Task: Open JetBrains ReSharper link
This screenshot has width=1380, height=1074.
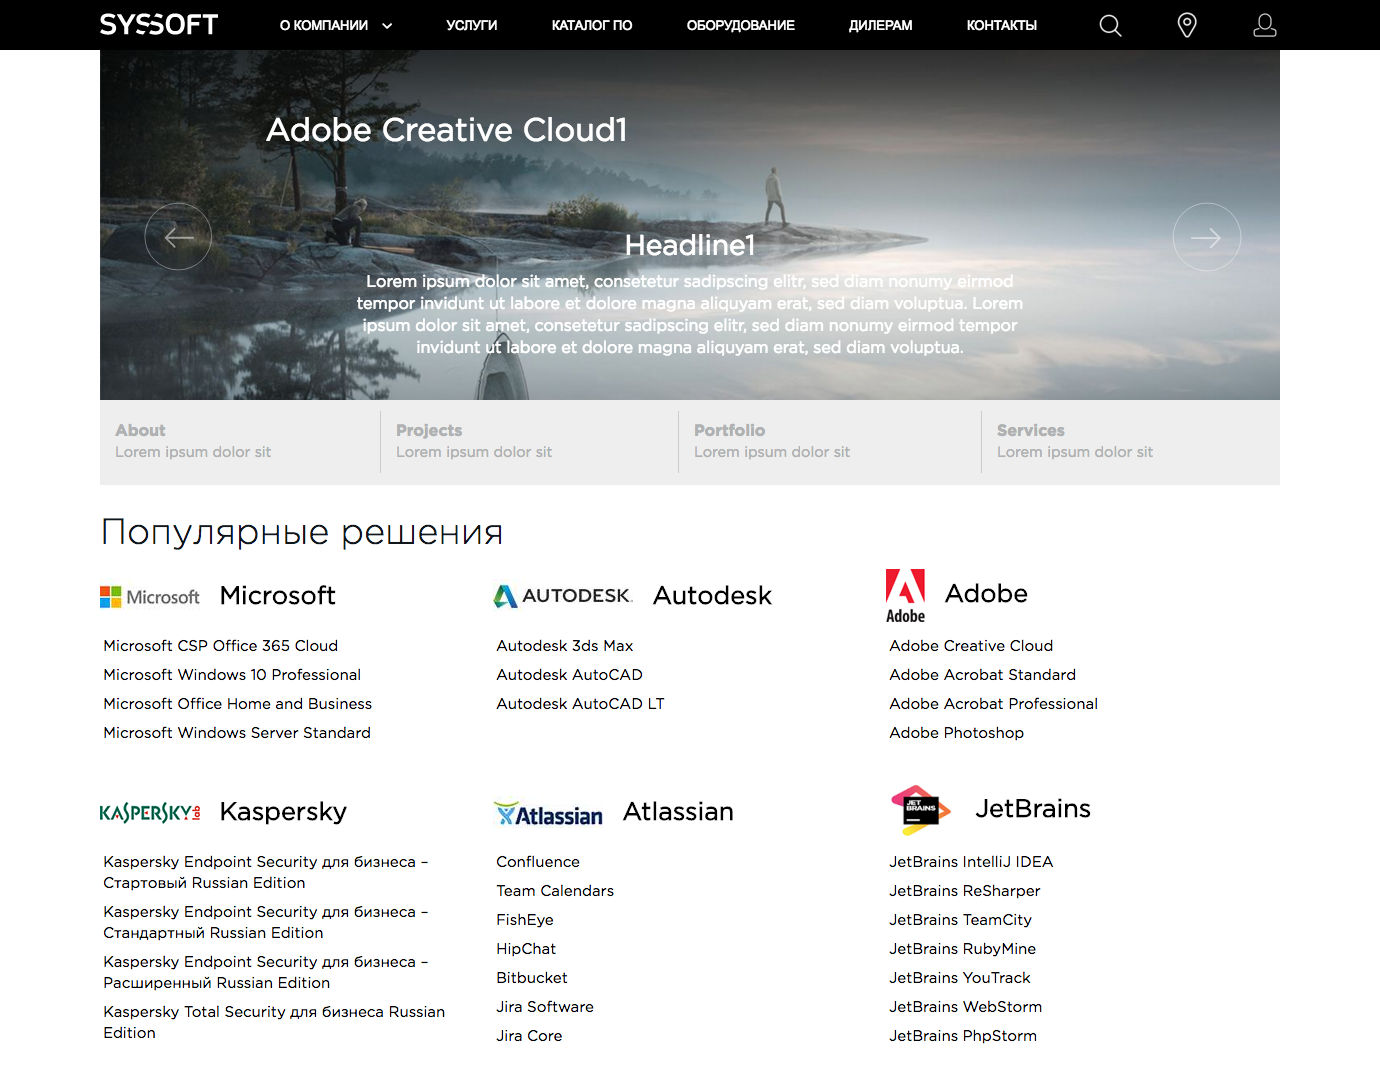Action: click(x=965, y=891)
